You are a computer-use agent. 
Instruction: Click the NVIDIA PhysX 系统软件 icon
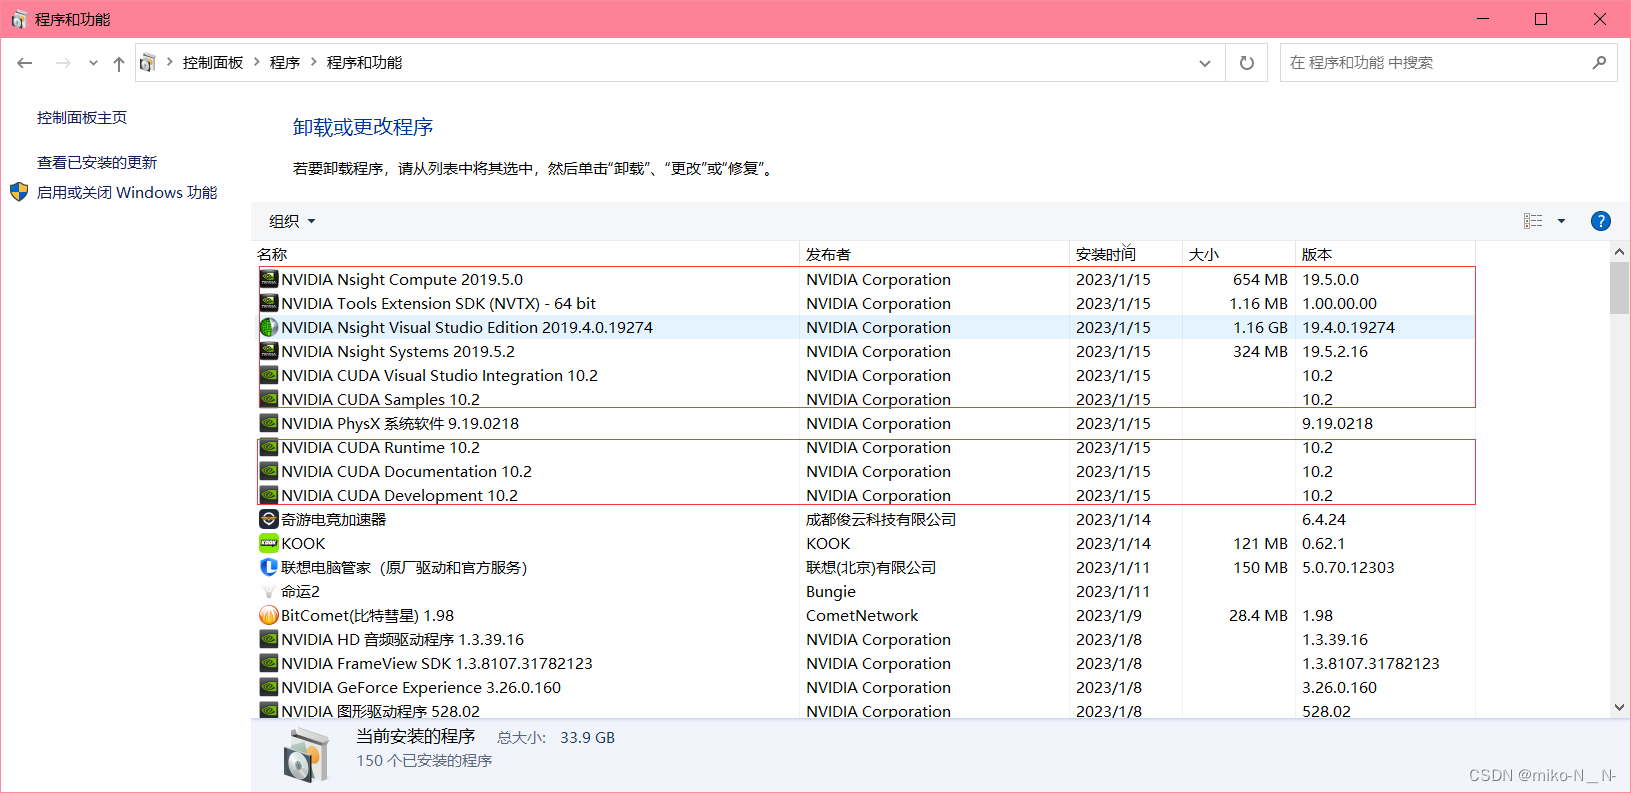[x=268, y=423]
